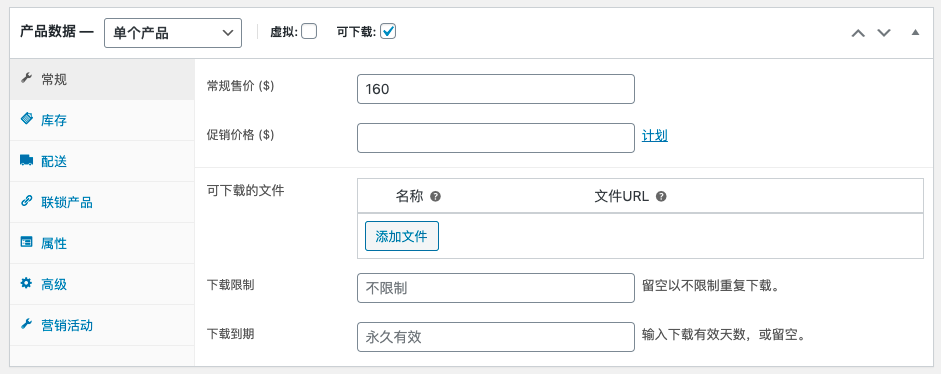Click the gear icon beside 高级

coord(26,283)
